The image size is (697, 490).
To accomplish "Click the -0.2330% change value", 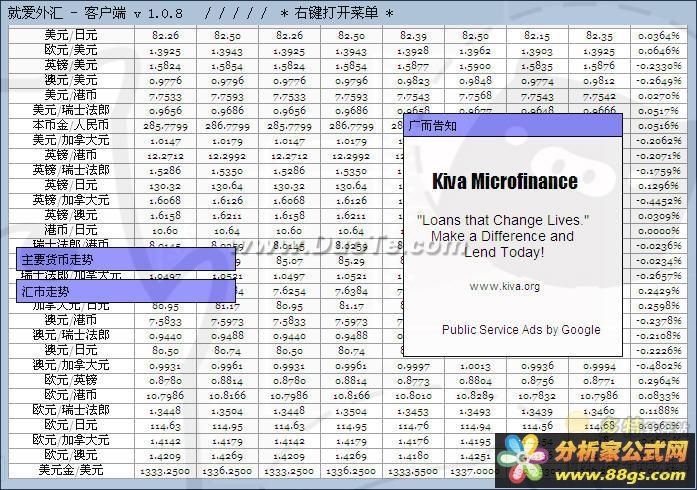I will (x=659, y=66).
